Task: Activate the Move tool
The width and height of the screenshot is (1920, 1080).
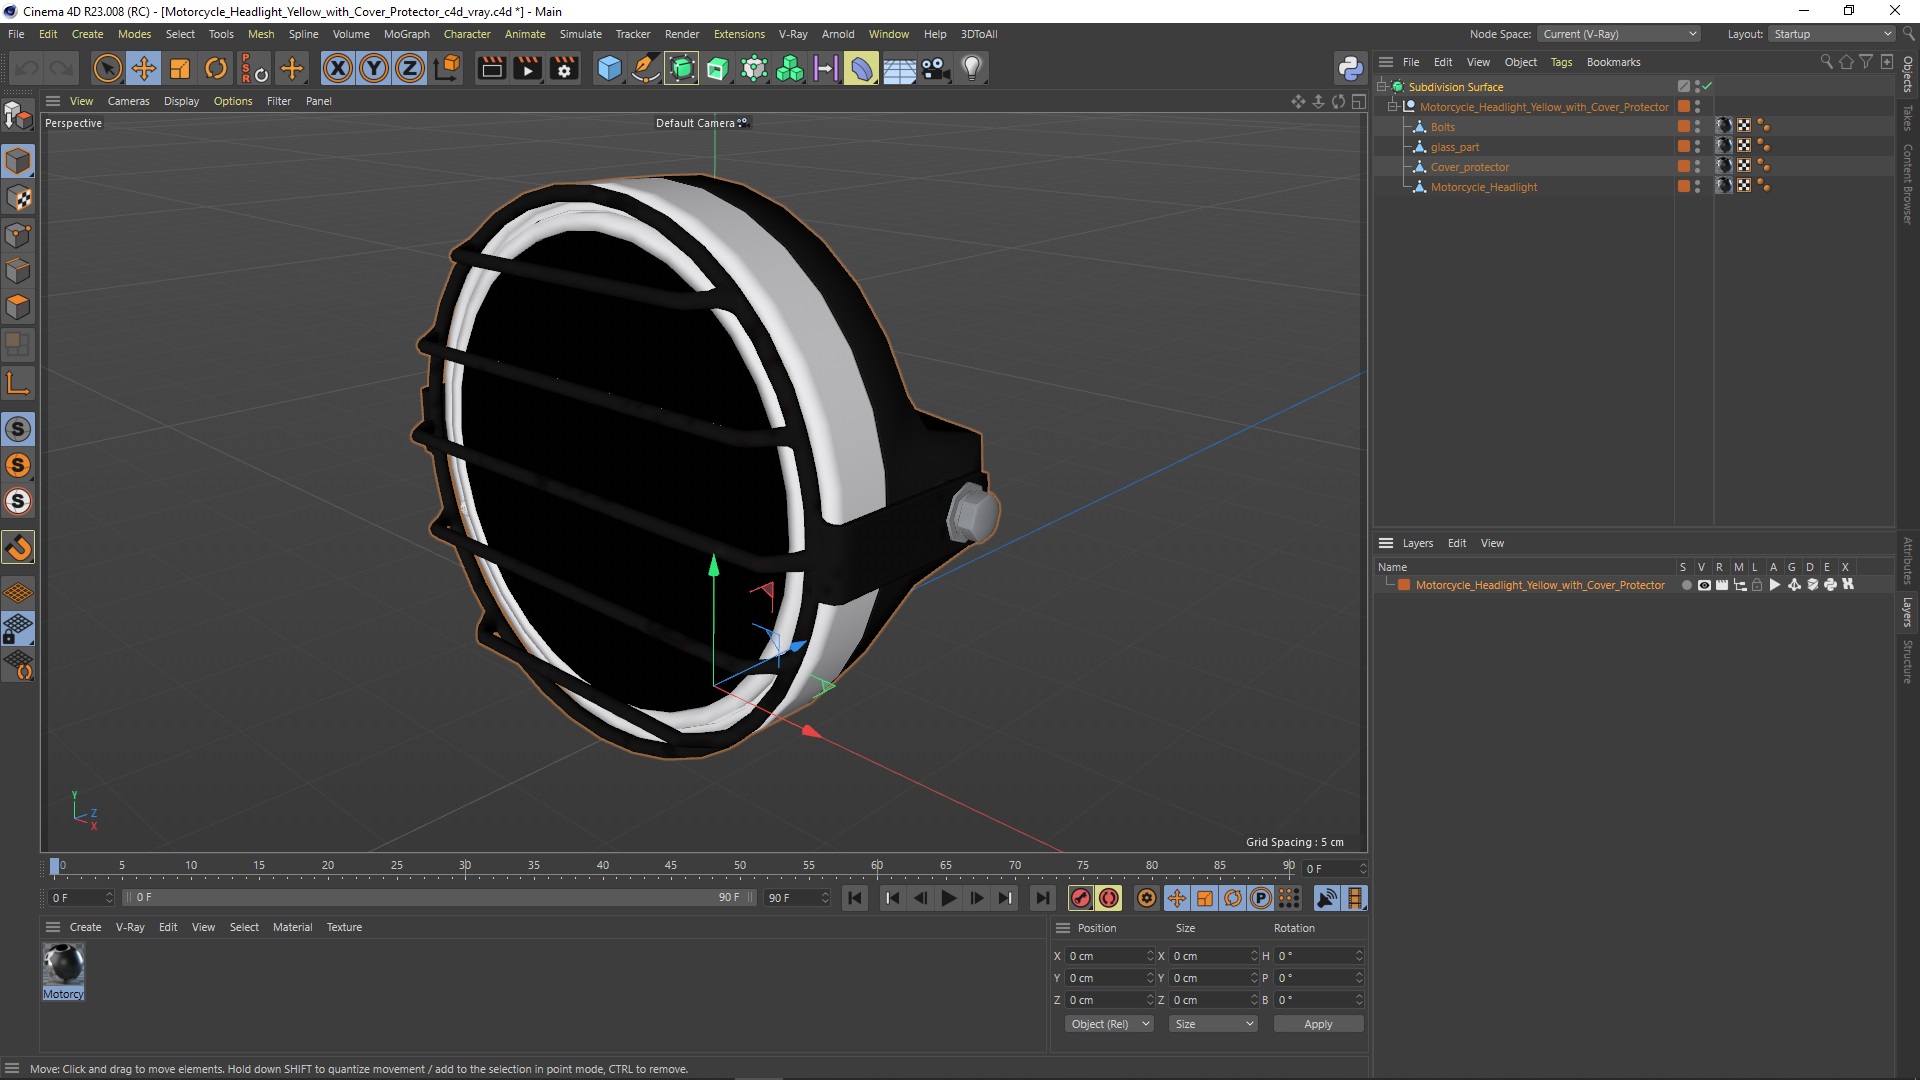Action: (x=144, y=68)
